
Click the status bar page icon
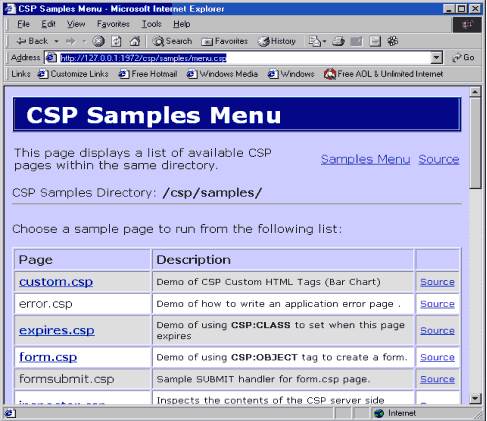click(9, 413)
